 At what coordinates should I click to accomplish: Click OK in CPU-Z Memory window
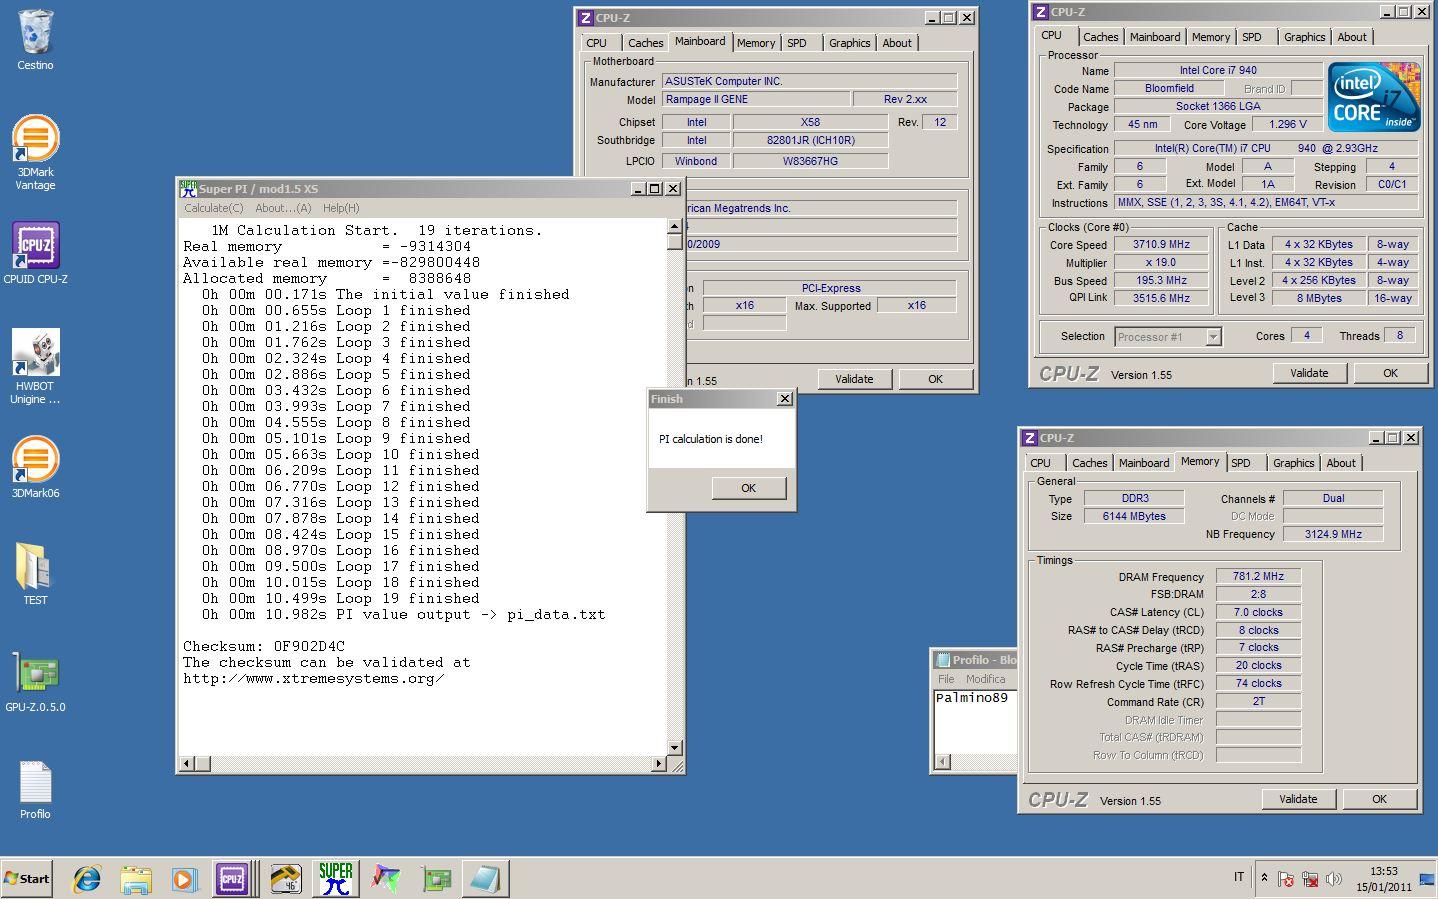[1379, 799]
